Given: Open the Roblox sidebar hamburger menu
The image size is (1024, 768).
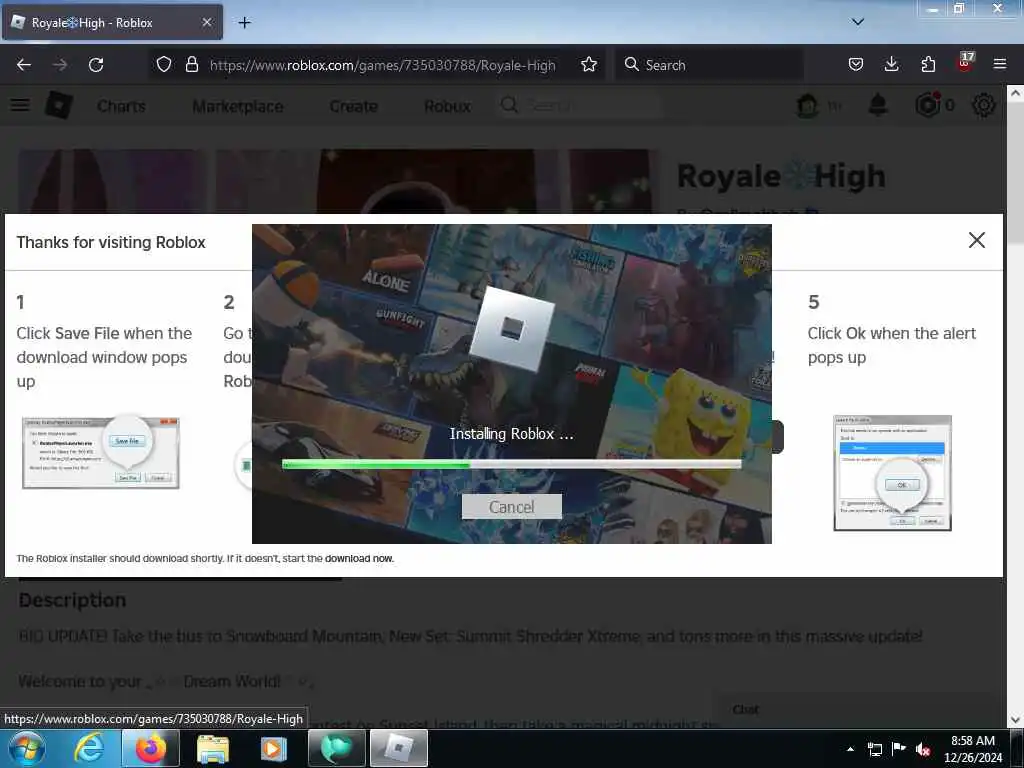Looking at the screenshot, I should coord(20,105).
